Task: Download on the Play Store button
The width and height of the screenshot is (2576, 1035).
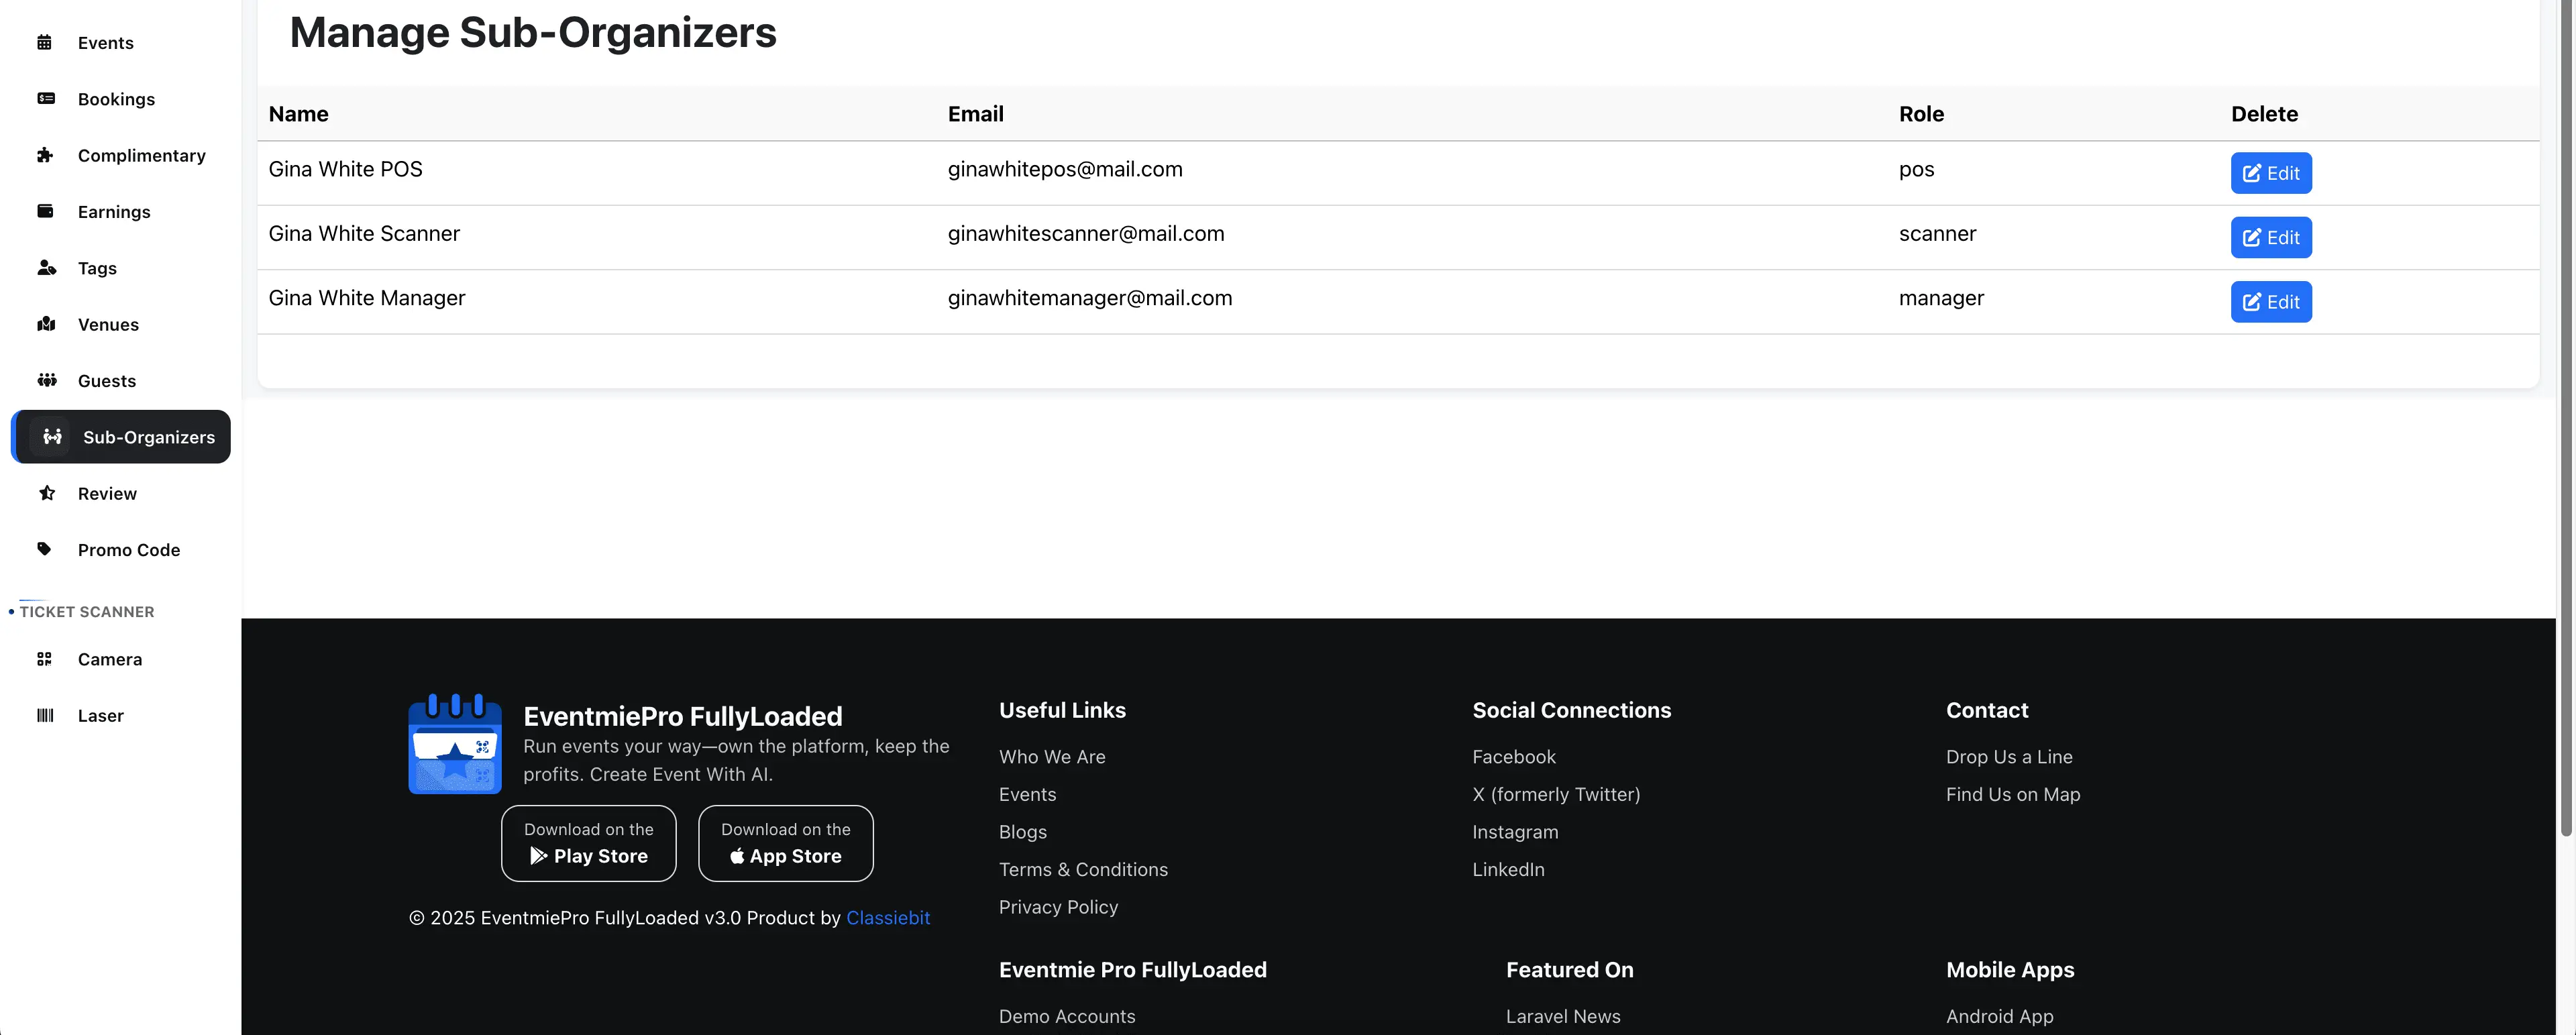Action: (x=588, y=843)
